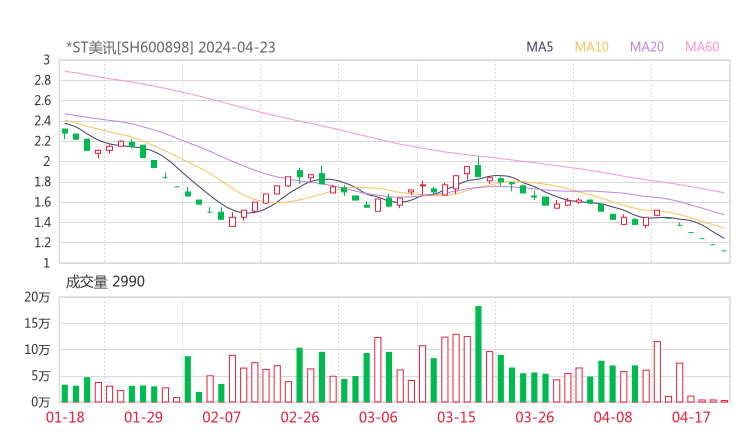Click the 1.2 price axis label
This screenshot has height=440, width=740.
42,243
